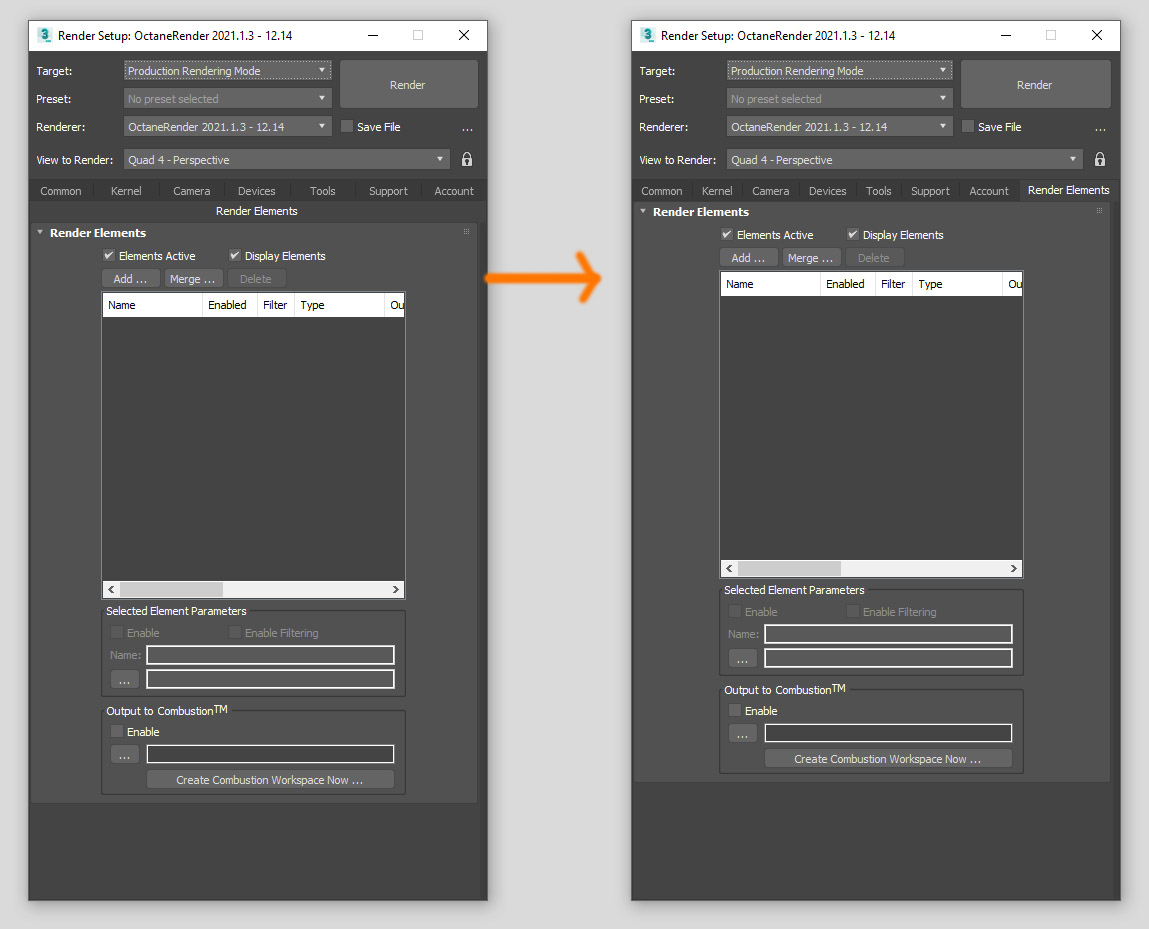Open Preset dropdown in left window
Viewport: 1149px width, 929px height.
click(227, 98)
